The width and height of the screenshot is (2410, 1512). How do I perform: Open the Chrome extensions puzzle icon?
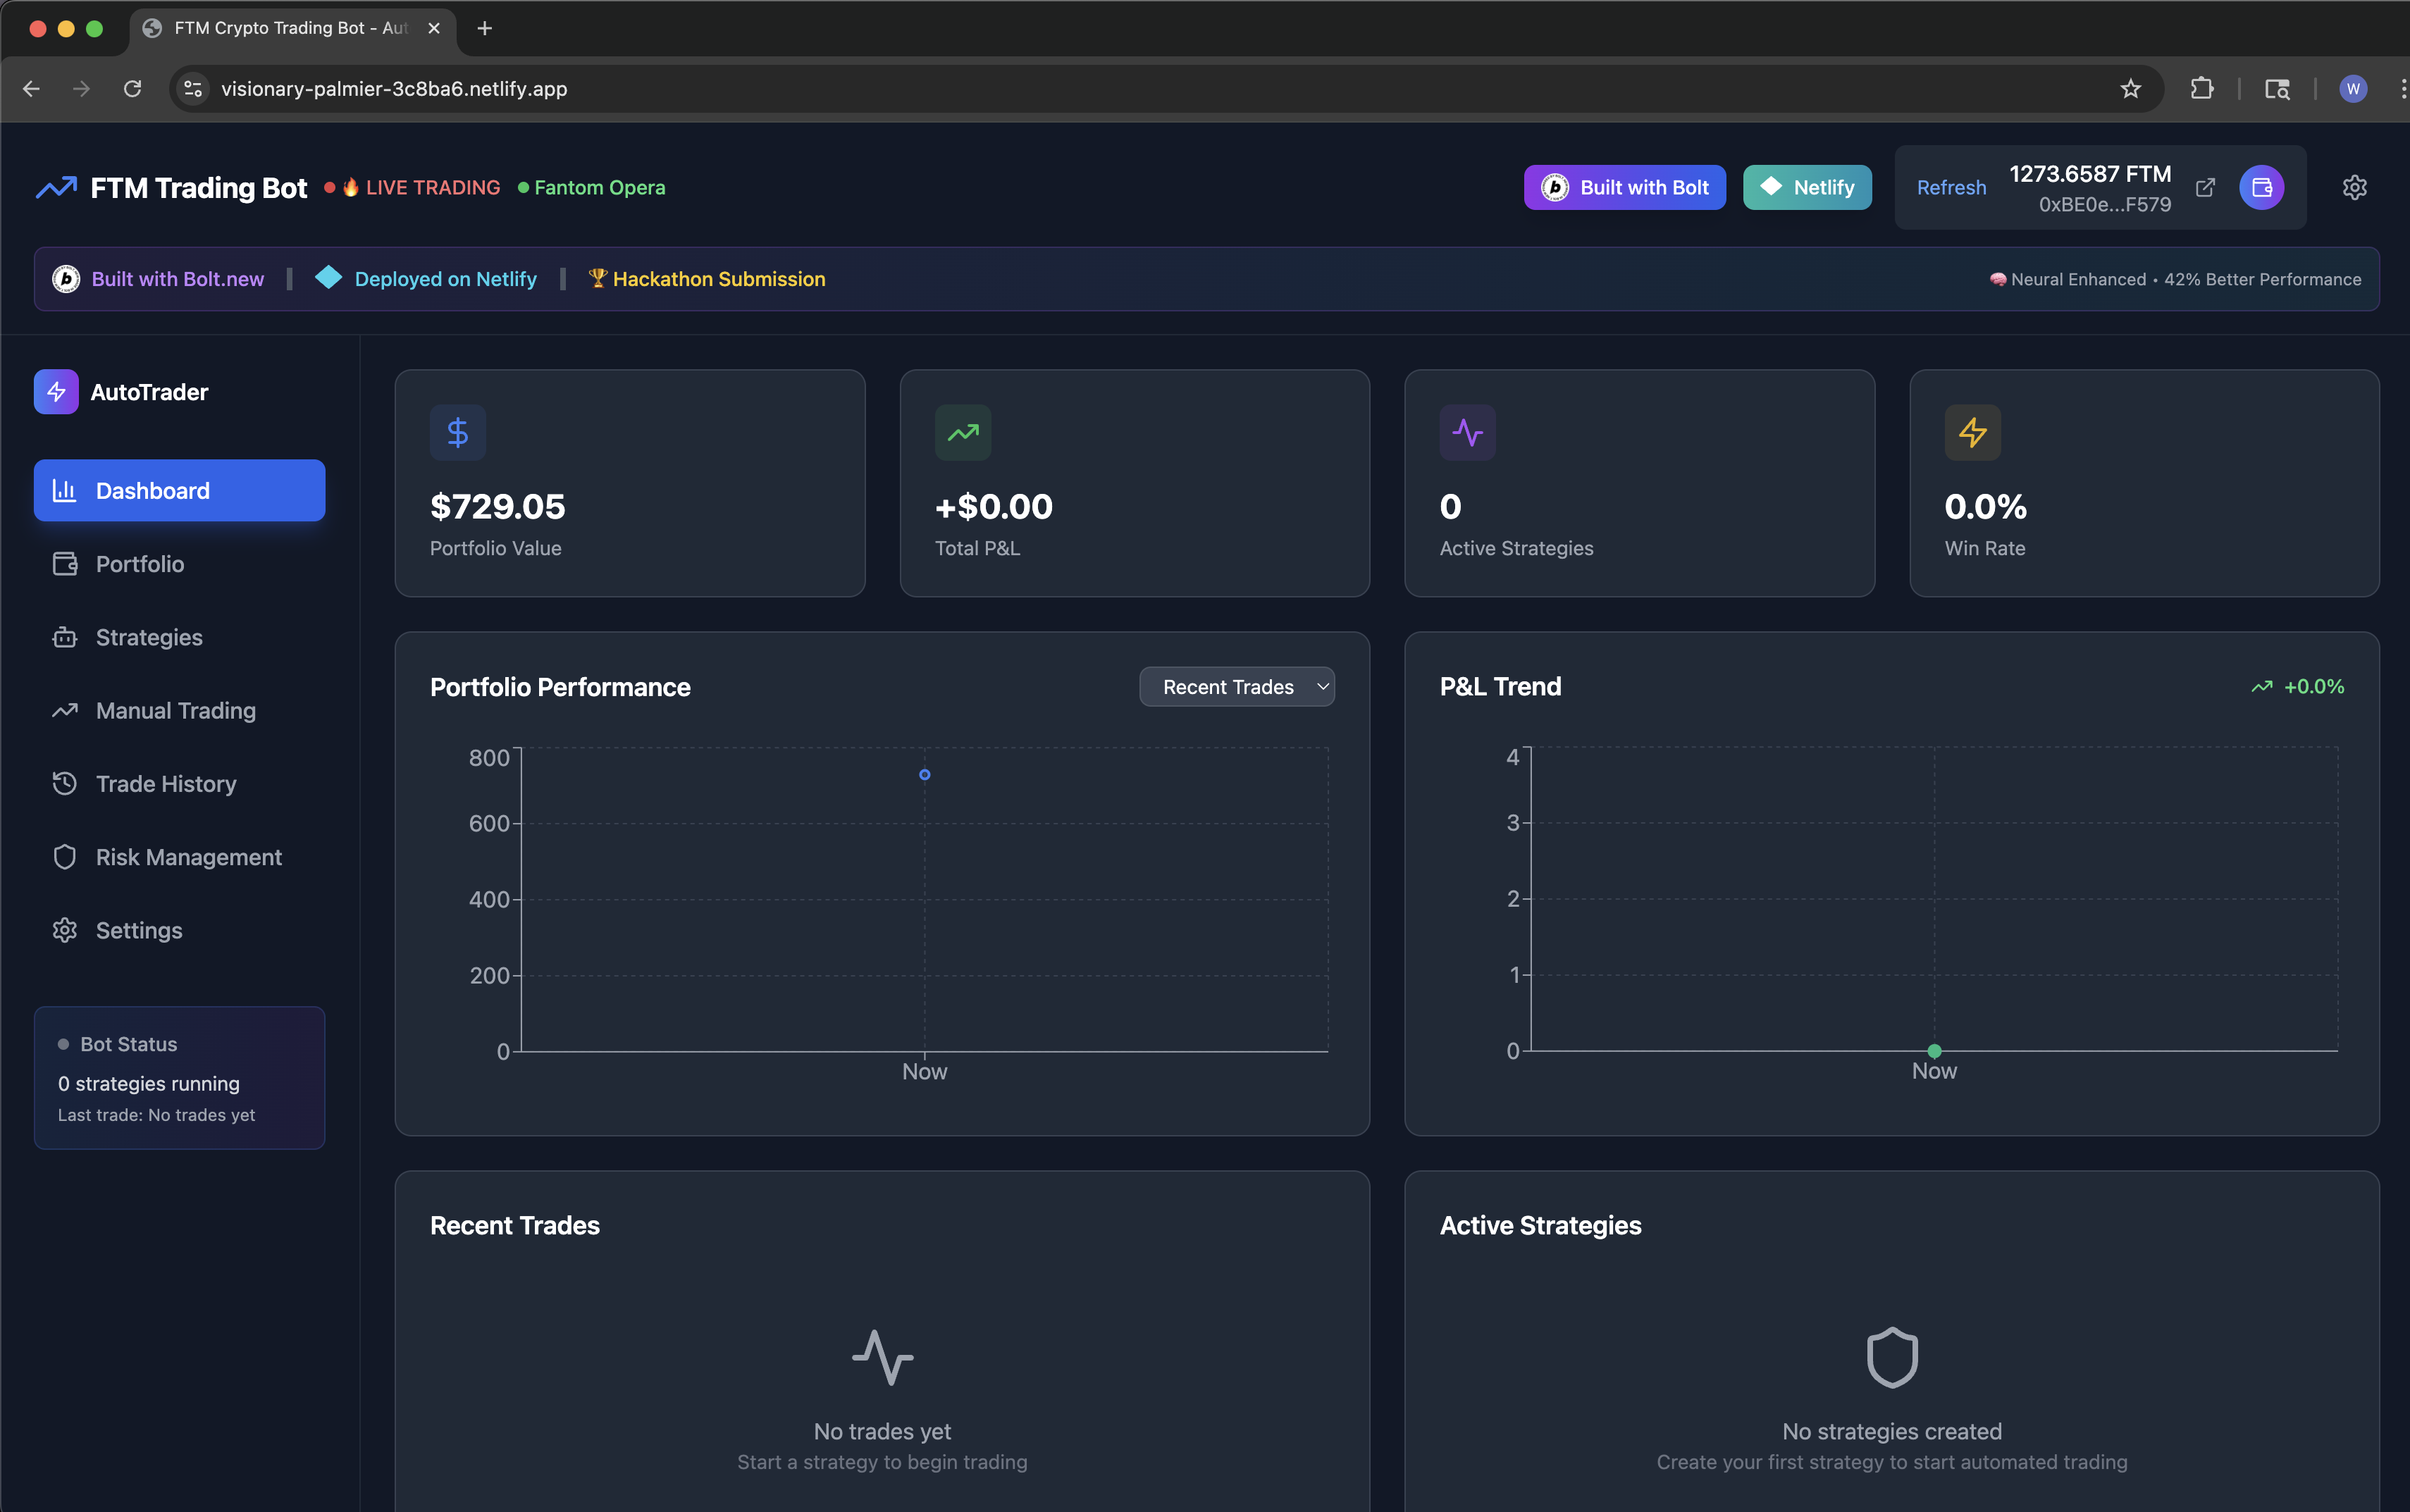tap(2201, 89)
